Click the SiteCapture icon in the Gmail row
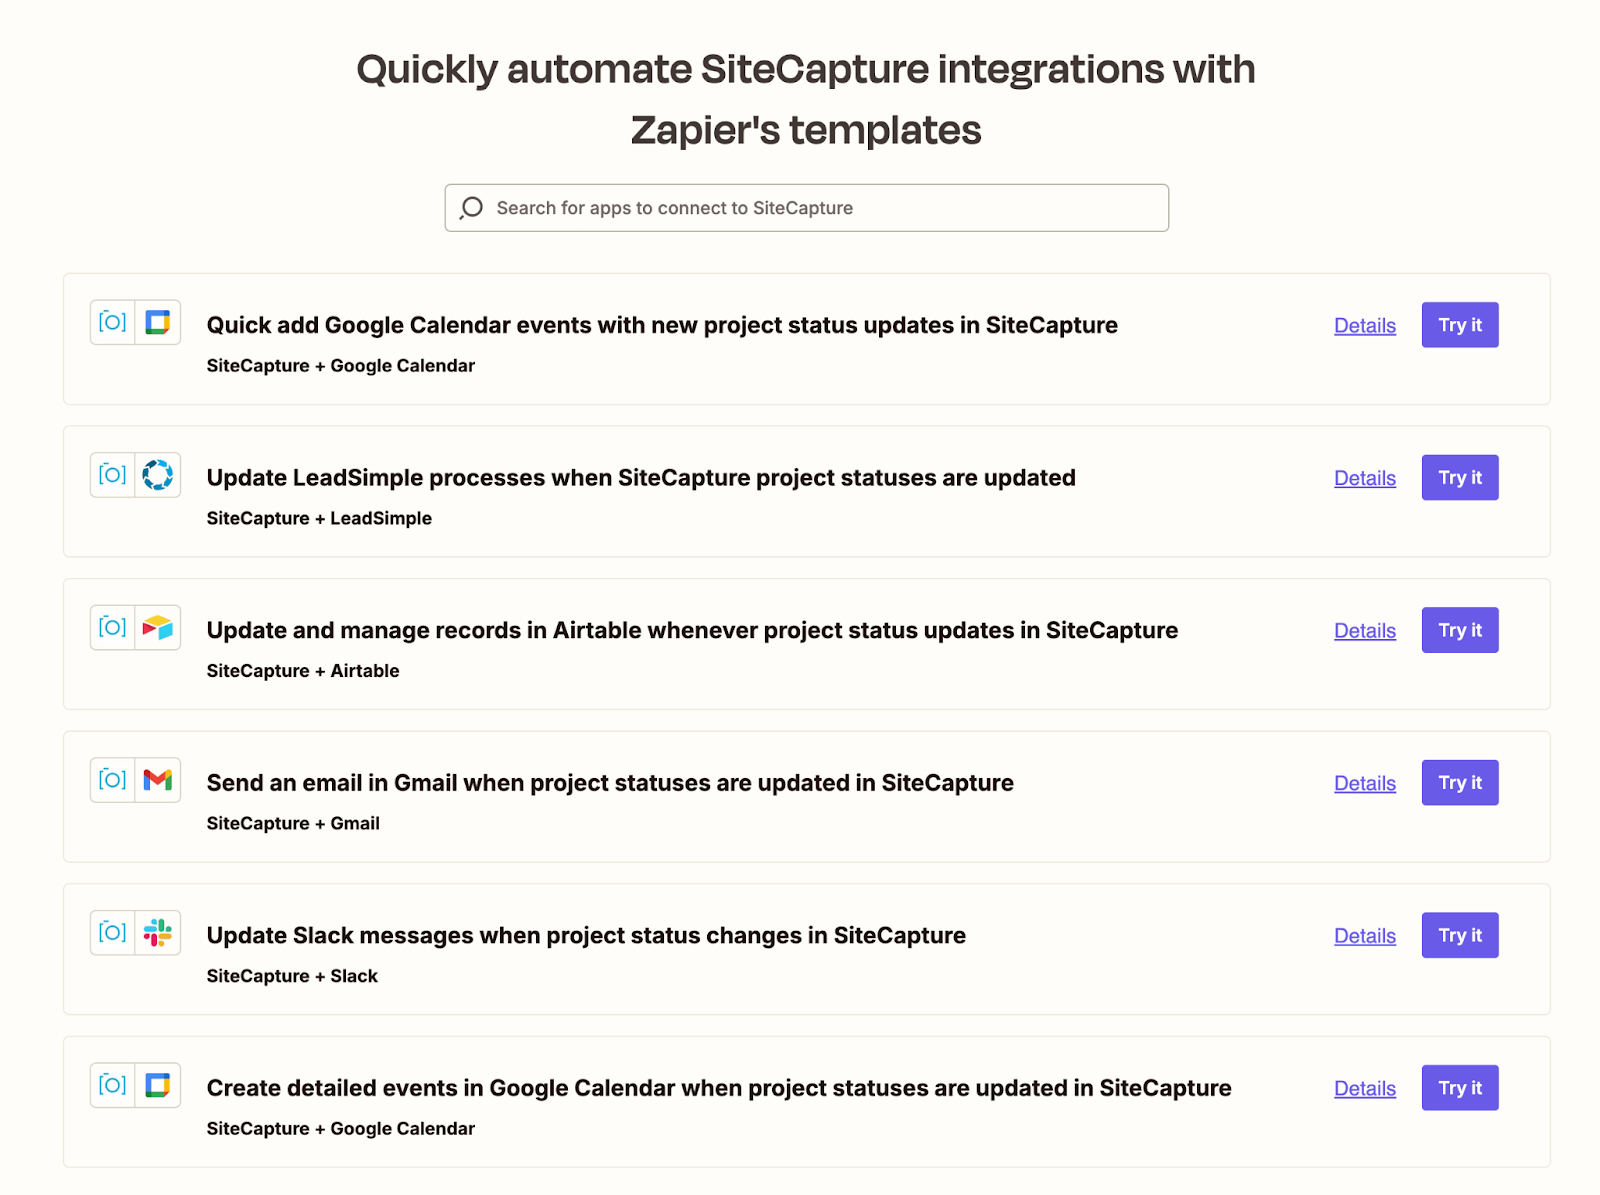Screen dimensions: 1600x1195 113,780
